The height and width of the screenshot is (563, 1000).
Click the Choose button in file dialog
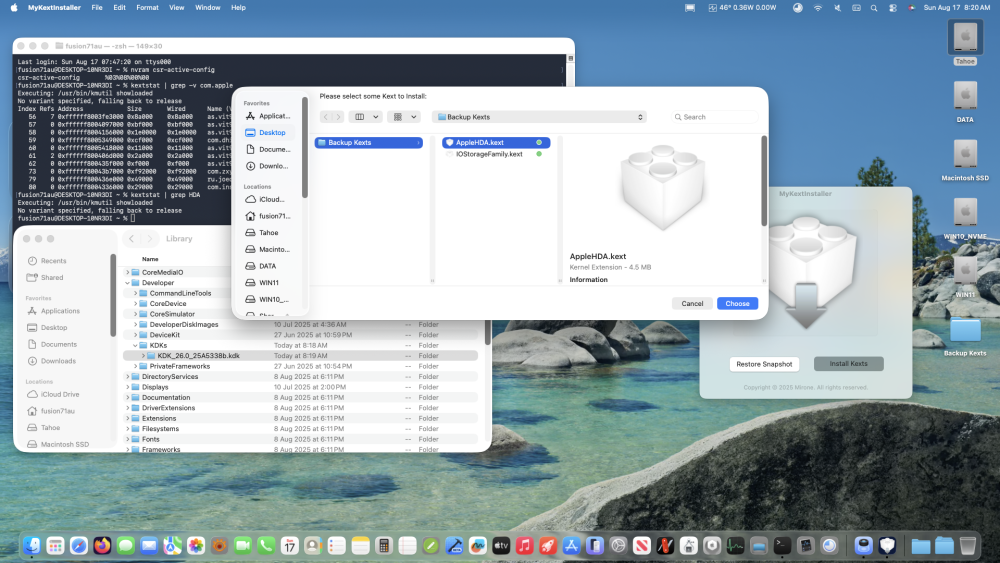(x=737, y=303)
